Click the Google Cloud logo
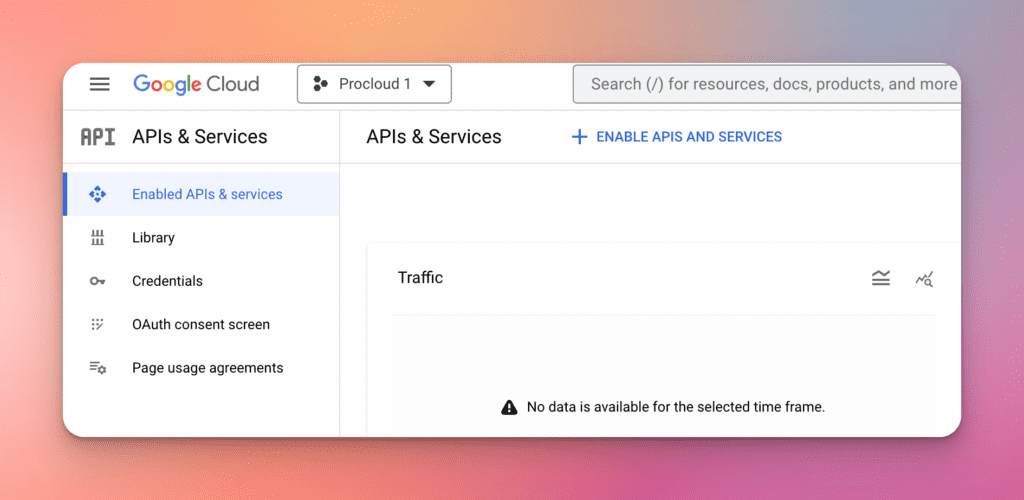The height and width of the screenshot is (500, 1024). click(x=196, y=84)
